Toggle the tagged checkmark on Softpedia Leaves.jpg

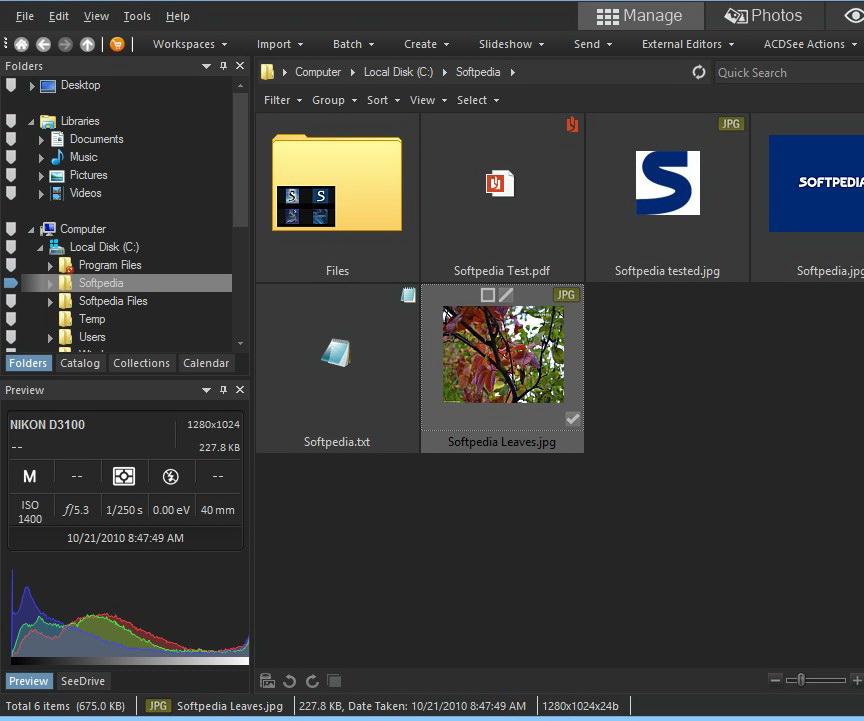pos(573,419)
